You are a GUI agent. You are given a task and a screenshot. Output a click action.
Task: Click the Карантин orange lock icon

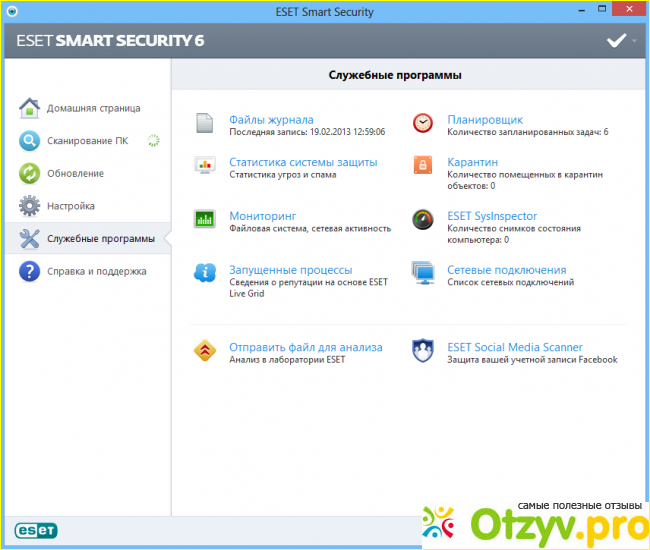(423, 166)
